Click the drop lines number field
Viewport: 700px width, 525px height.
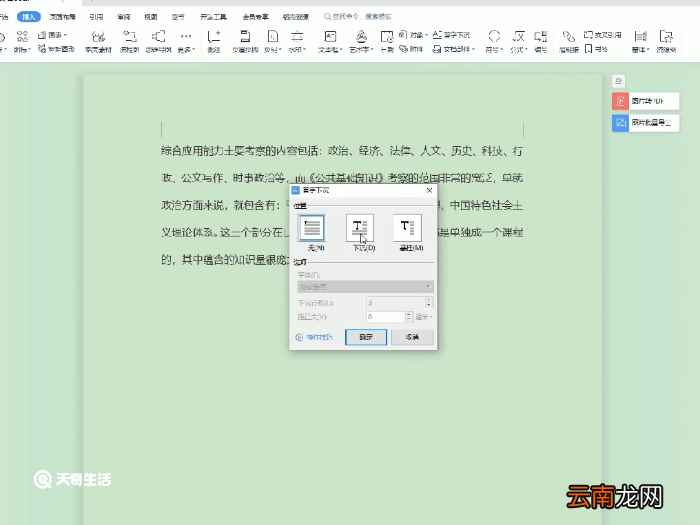pyautogui.click(x=395, y=303)
